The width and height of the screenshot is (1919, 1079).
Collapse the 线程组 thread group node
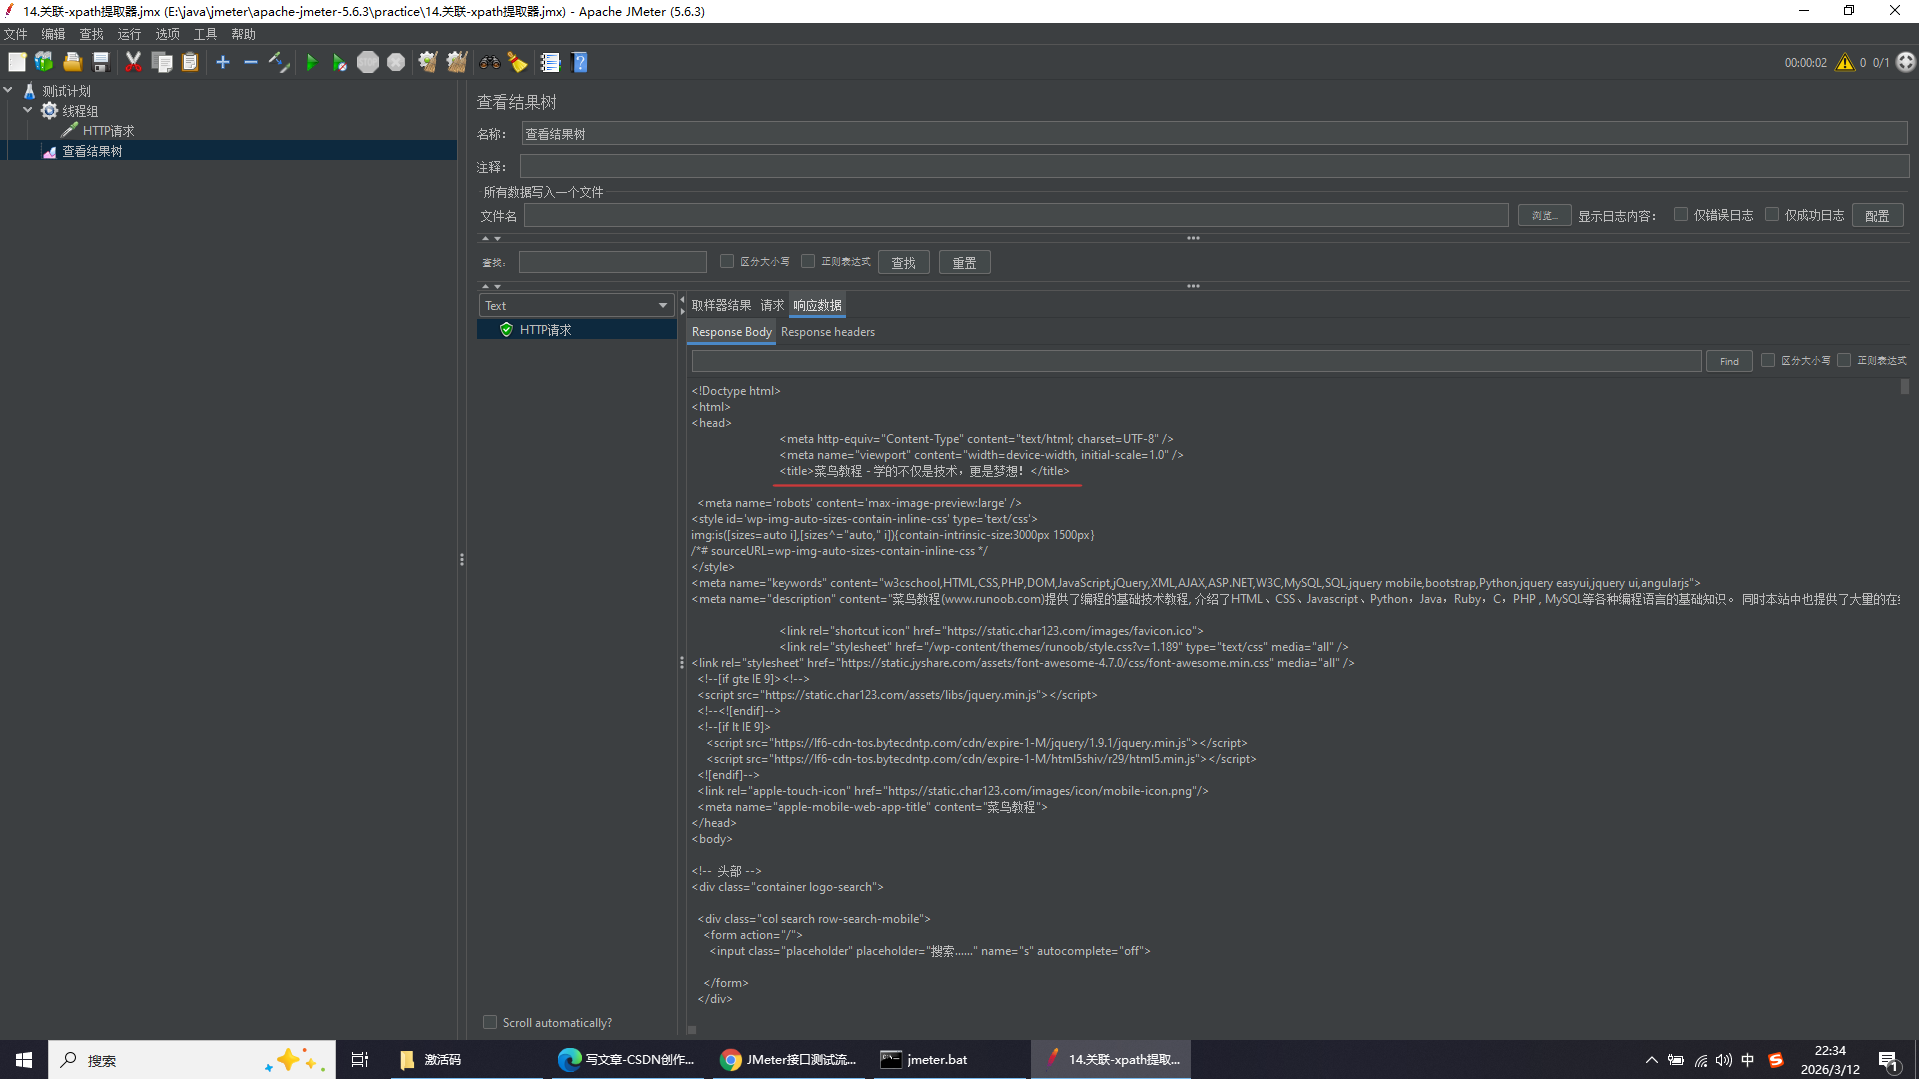28,110
